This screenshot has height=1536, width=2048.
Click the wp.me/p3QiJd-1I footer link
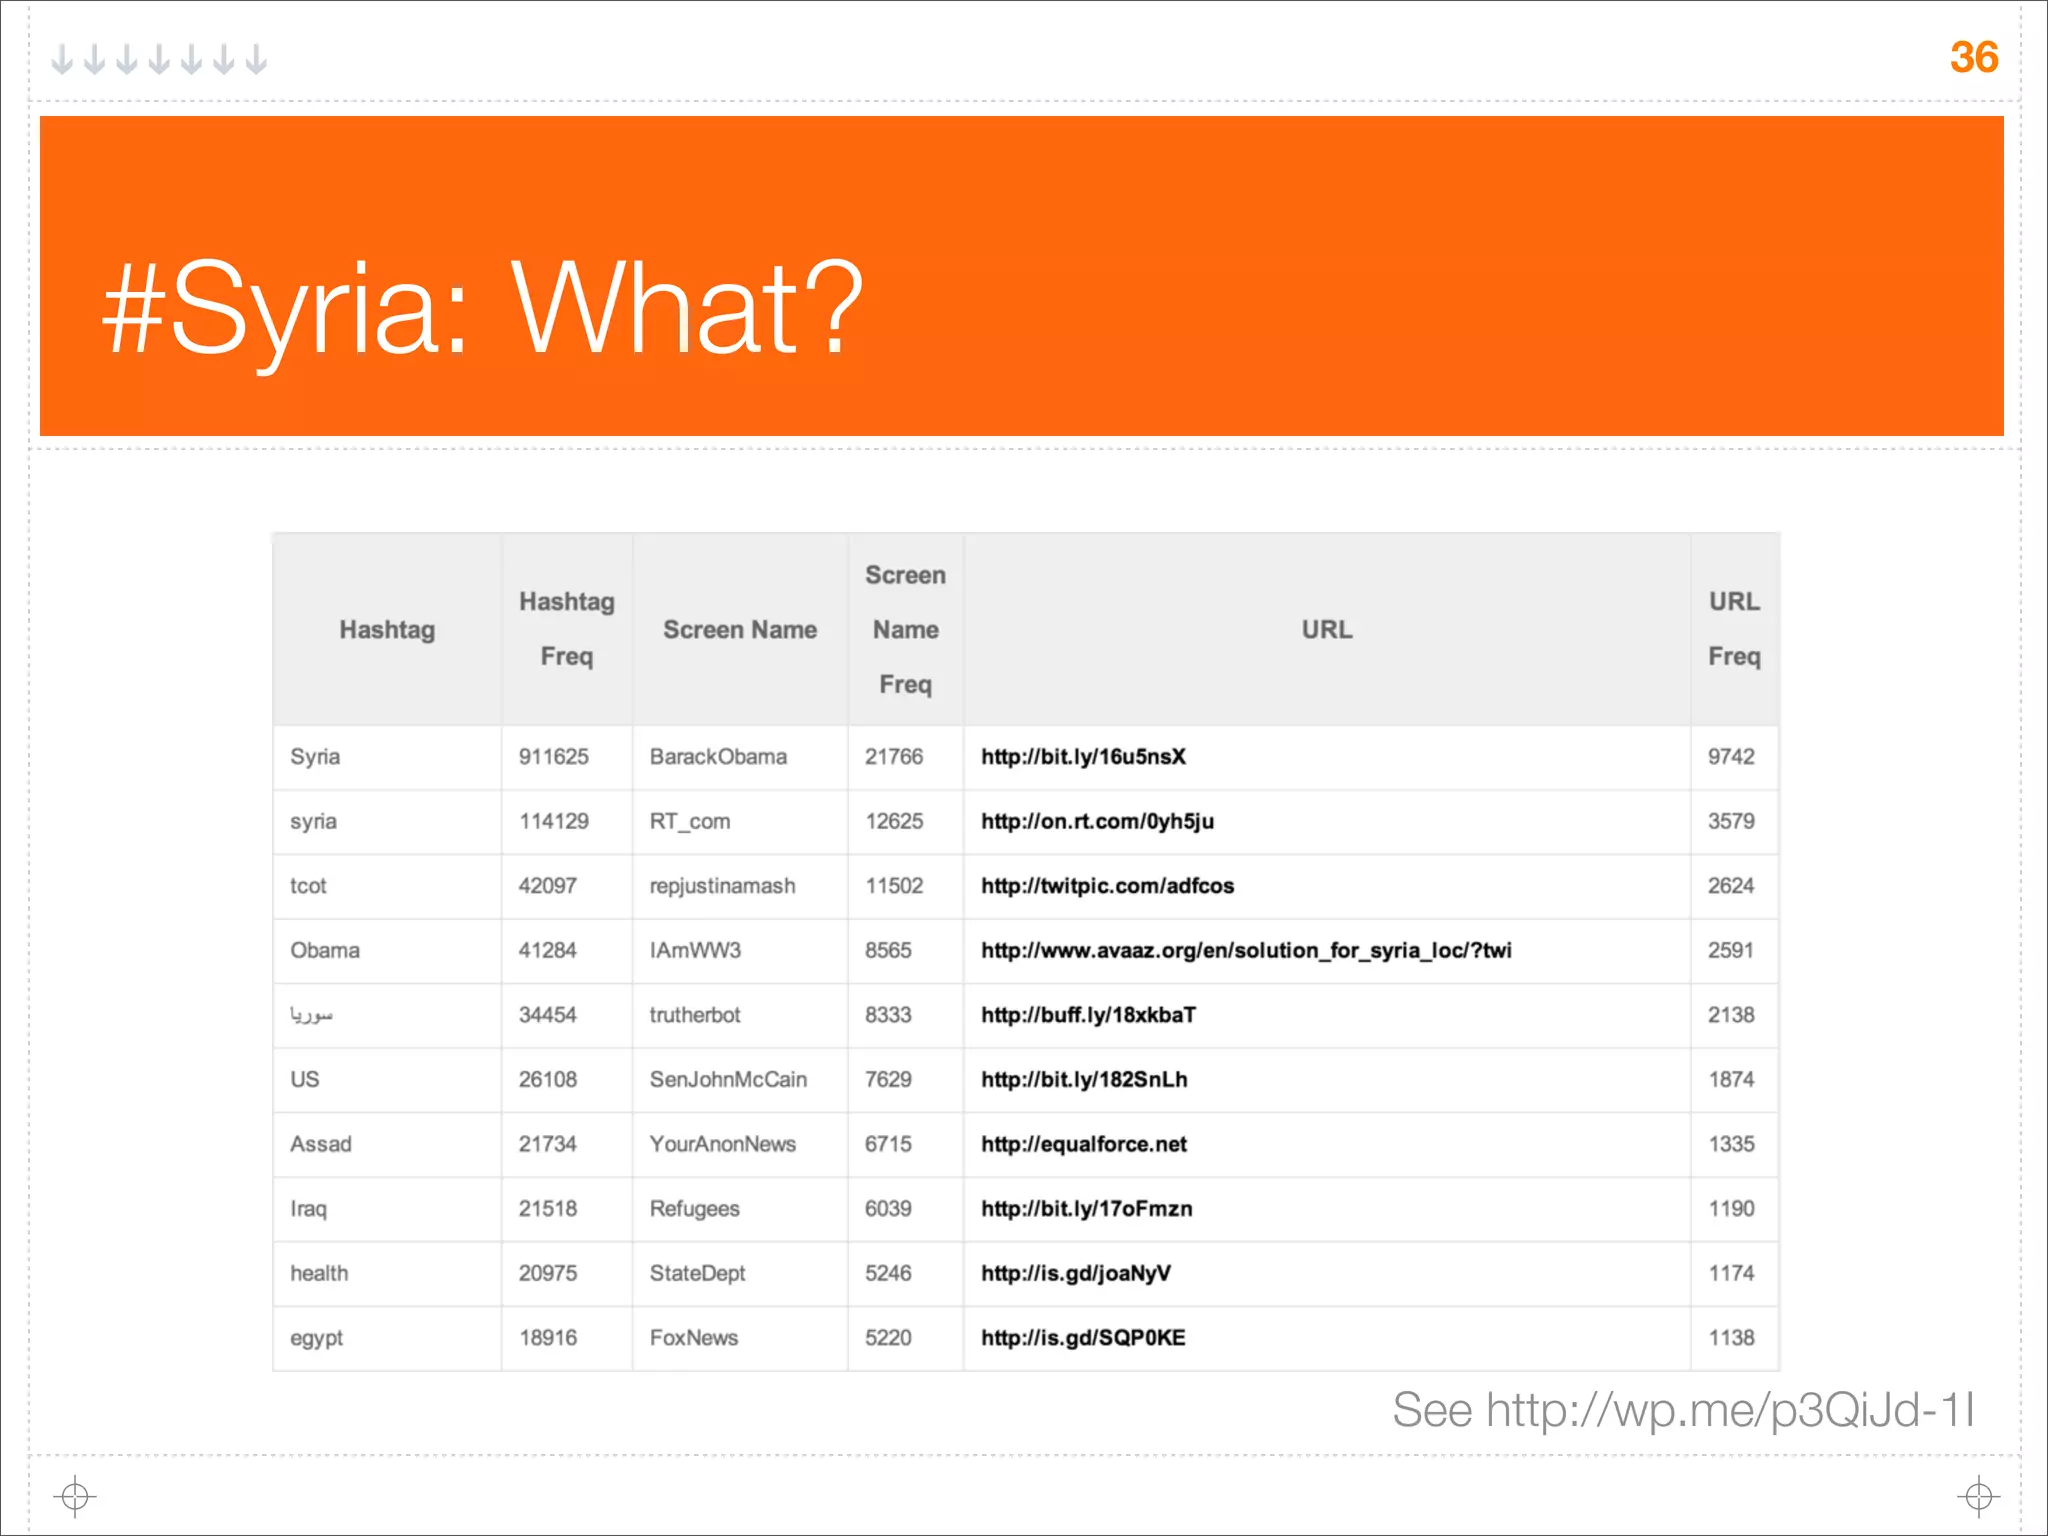tap(1730, 1410)
